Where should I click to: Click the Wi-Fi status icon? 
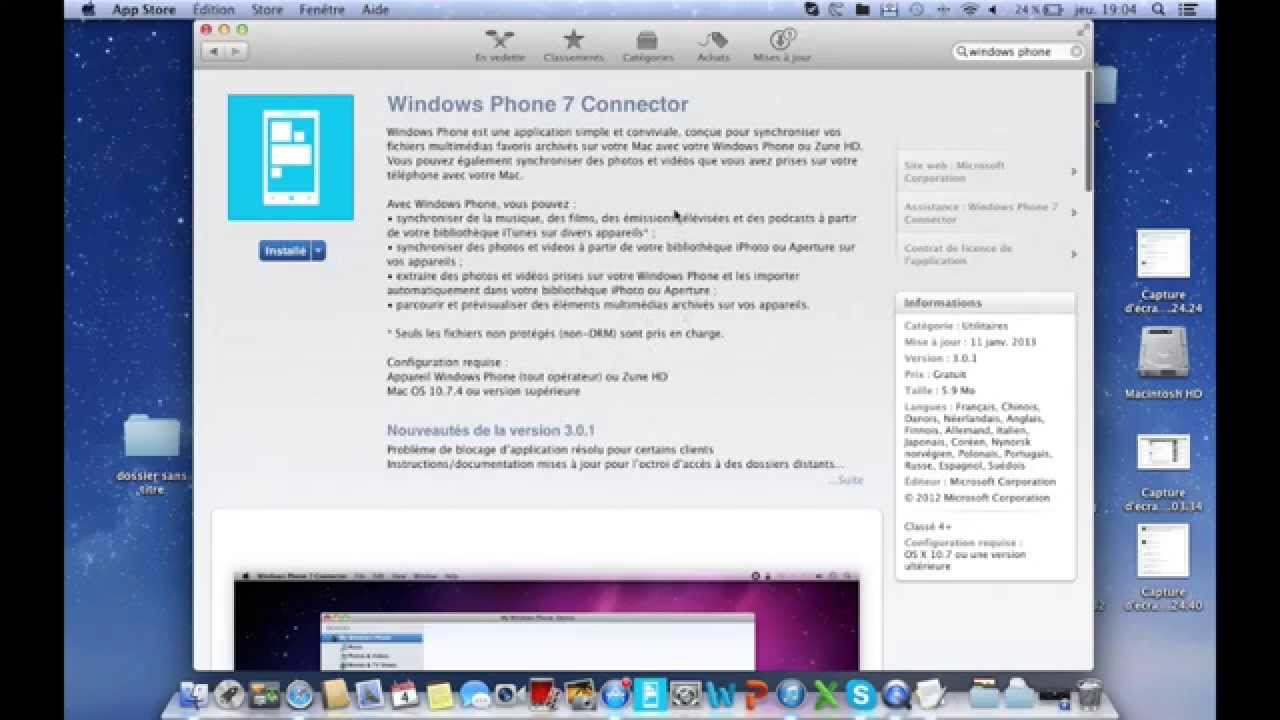pos(971,9)
